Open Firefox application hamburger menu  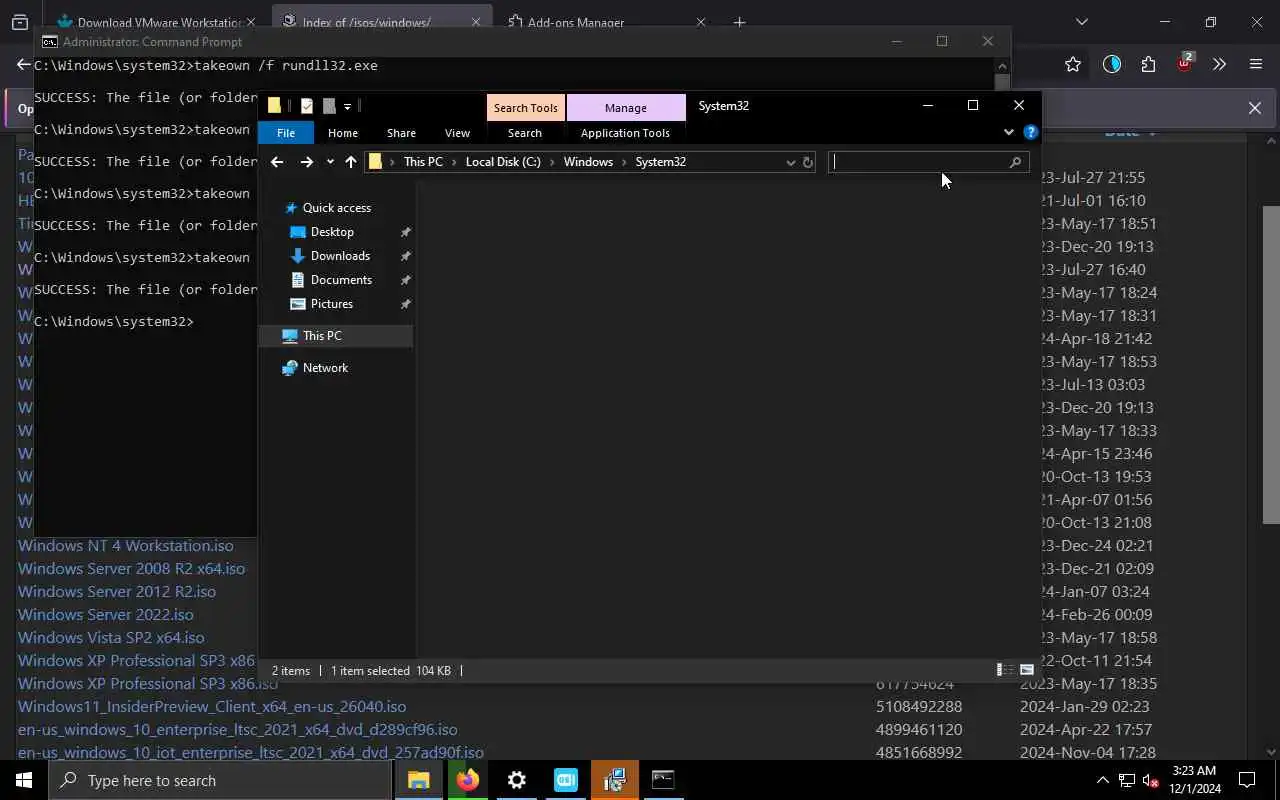(x=1256, y=64)
